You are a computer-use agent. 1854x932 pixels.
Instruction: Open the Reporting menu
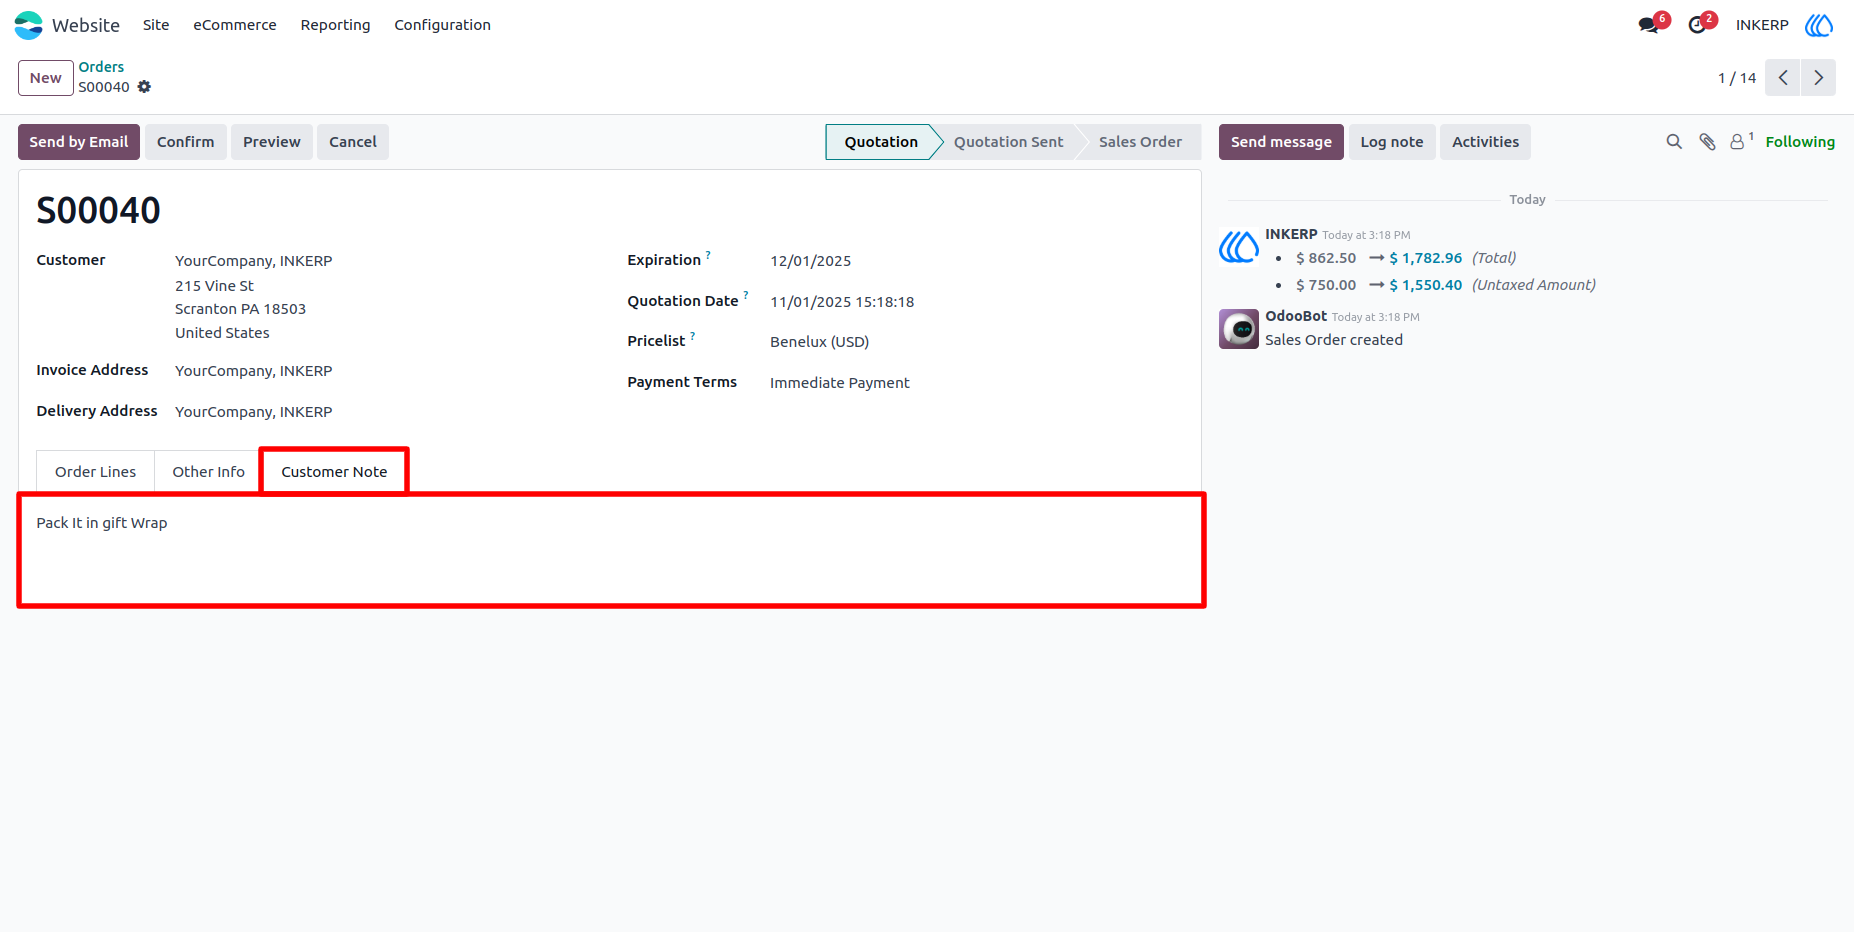[335, 25]
